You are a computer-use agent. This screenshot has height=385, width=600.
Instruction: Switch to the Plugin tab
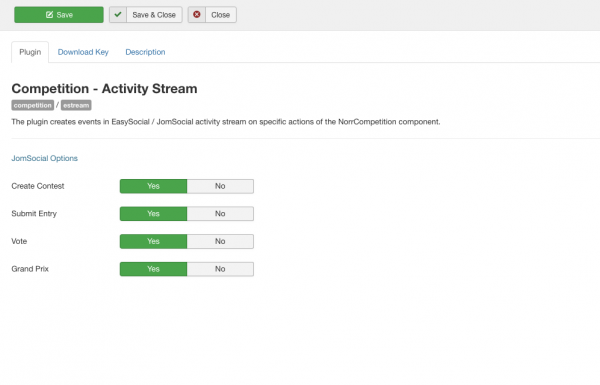30,52
